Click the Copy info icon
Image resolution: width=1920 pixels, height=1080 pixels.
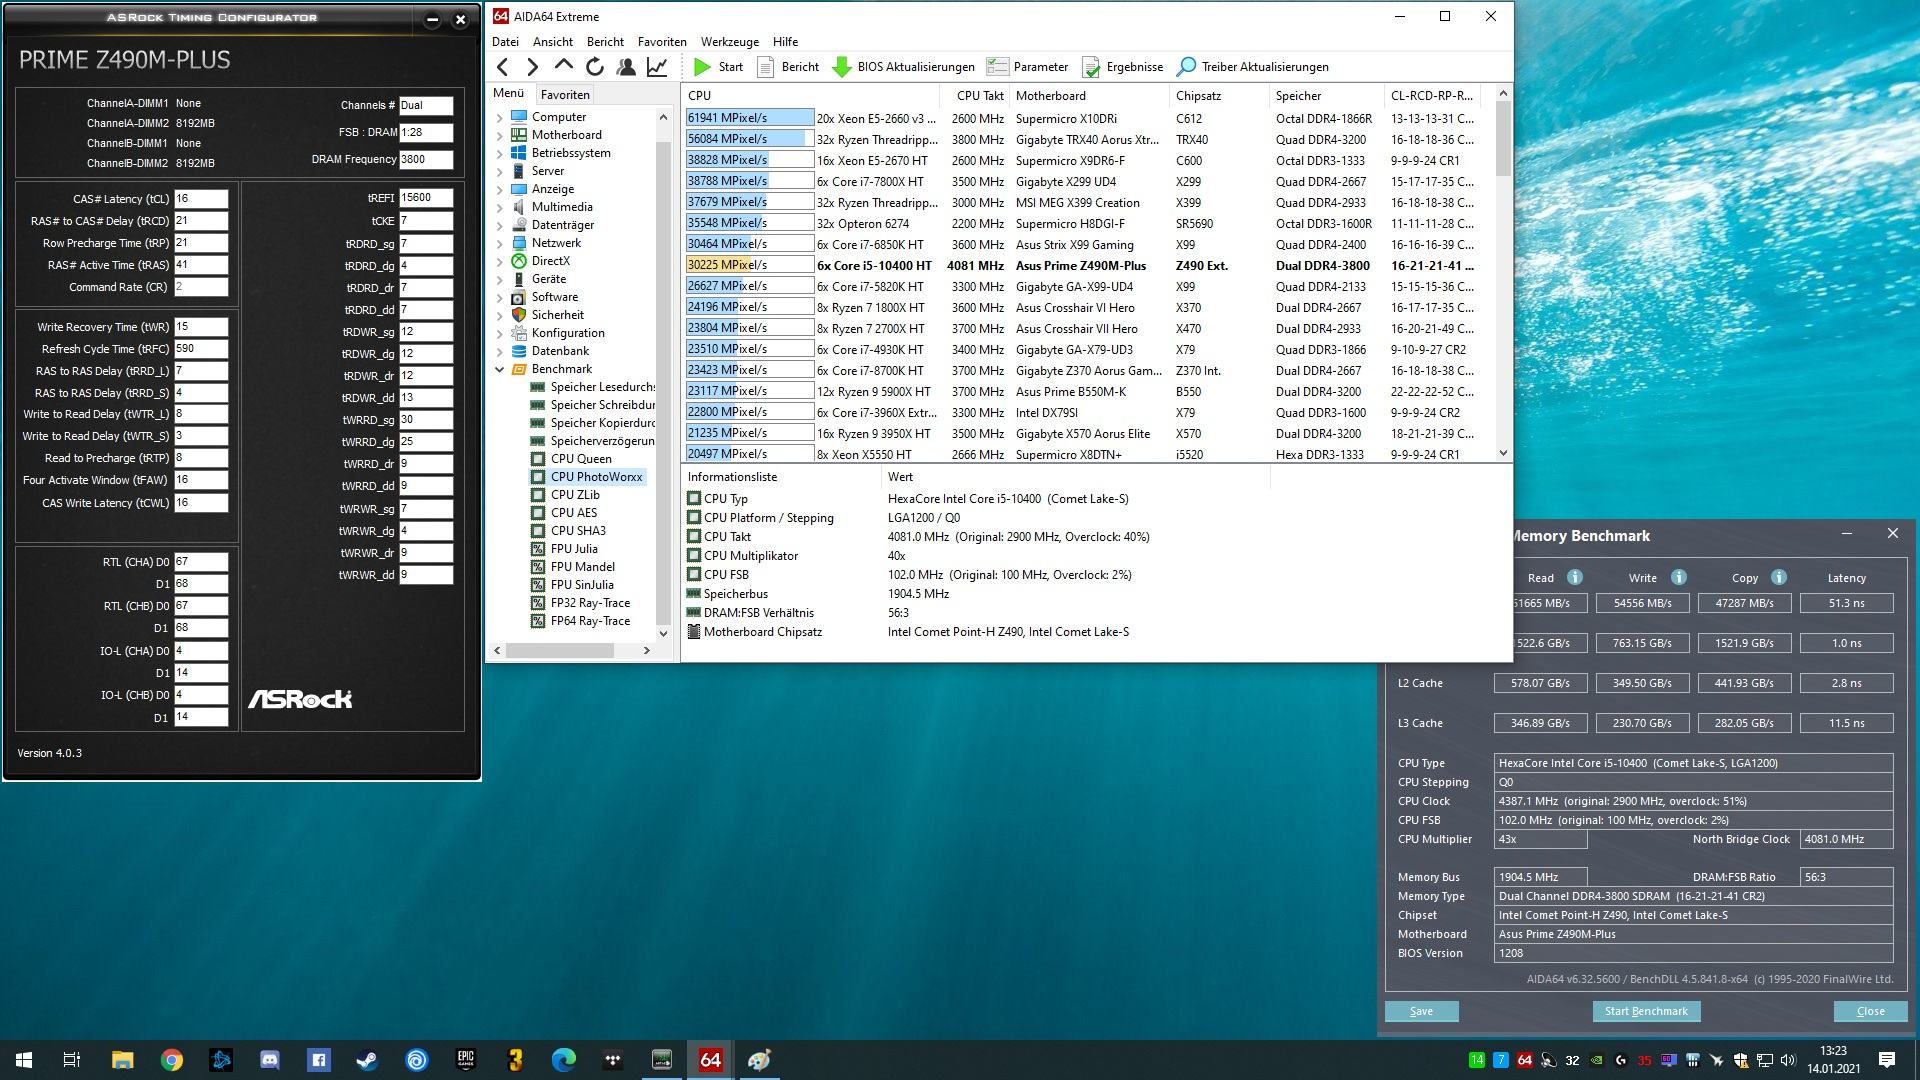point(1779,577)
